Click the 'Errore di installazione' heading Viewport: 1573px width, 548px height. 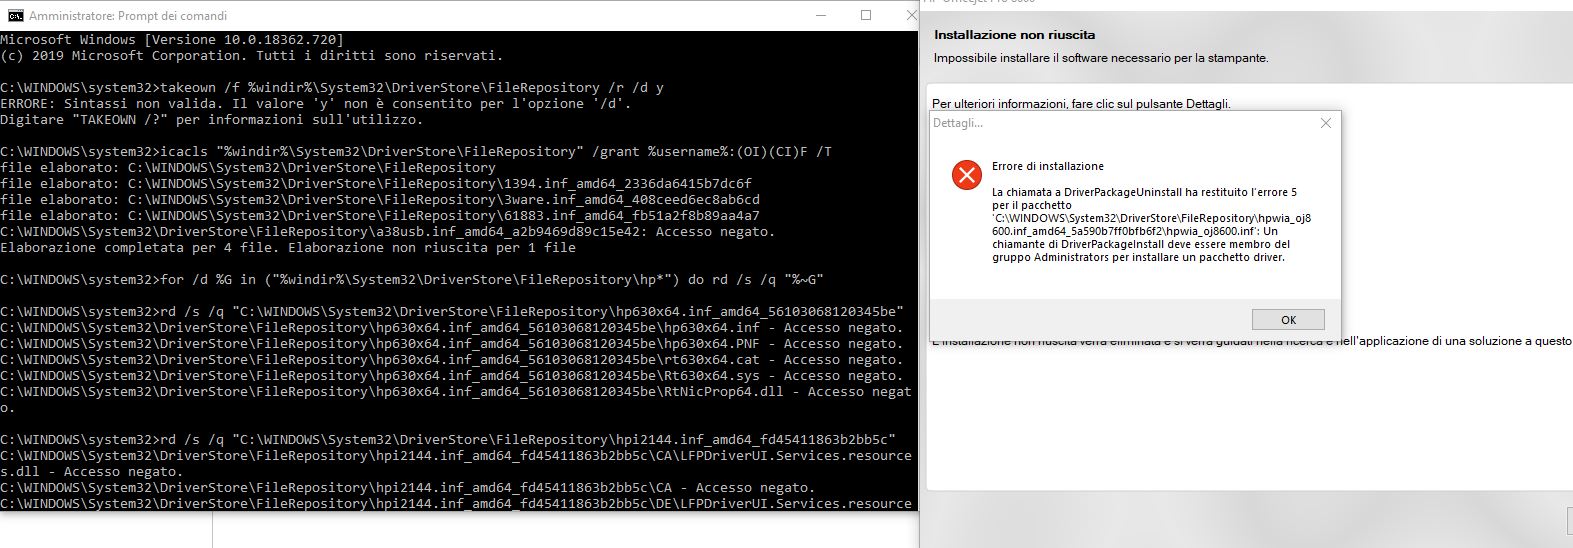point(1048,166)
